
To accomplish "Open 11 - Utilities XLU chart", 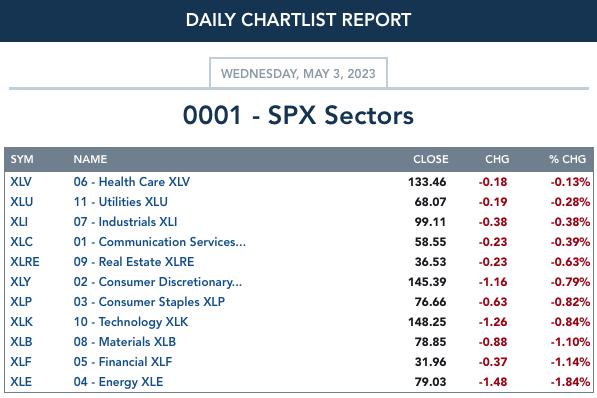I will tap(121, 202).
